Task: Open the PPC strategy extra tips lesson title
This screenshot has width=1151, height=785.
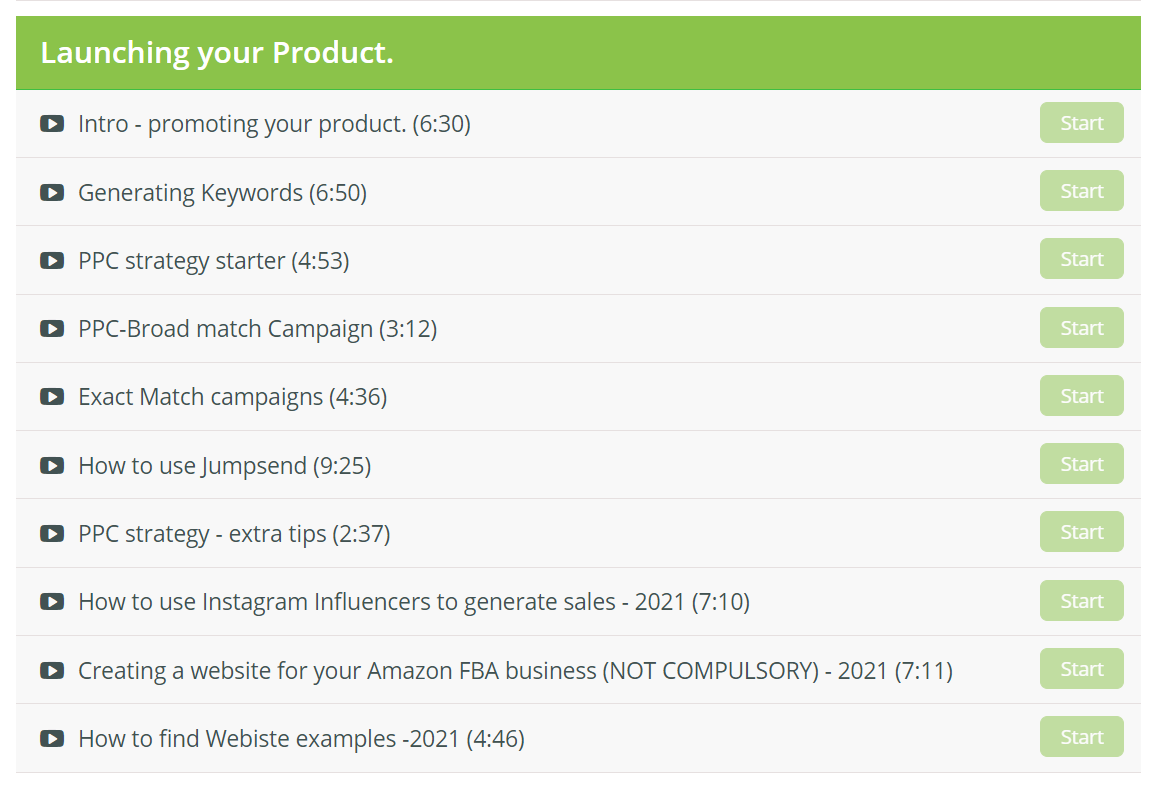Action: pos(234,534)
